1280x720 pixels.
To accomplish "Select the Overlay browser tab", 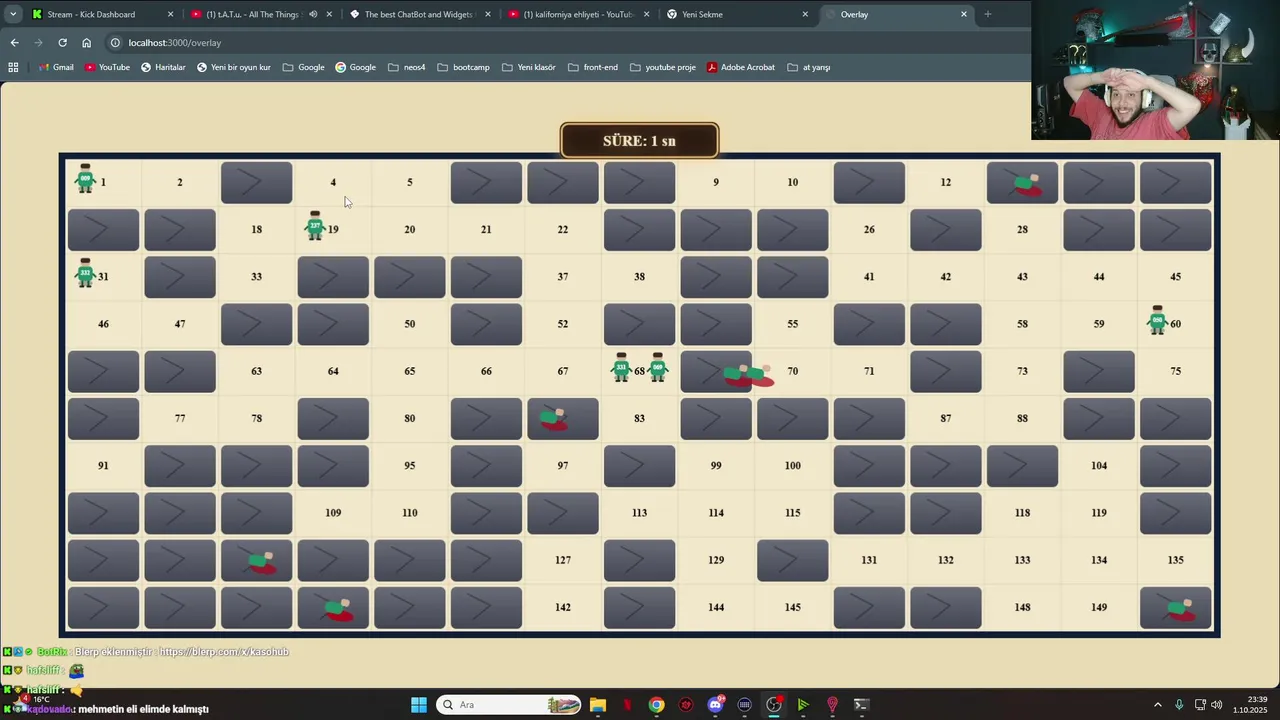I will [896, 14].
